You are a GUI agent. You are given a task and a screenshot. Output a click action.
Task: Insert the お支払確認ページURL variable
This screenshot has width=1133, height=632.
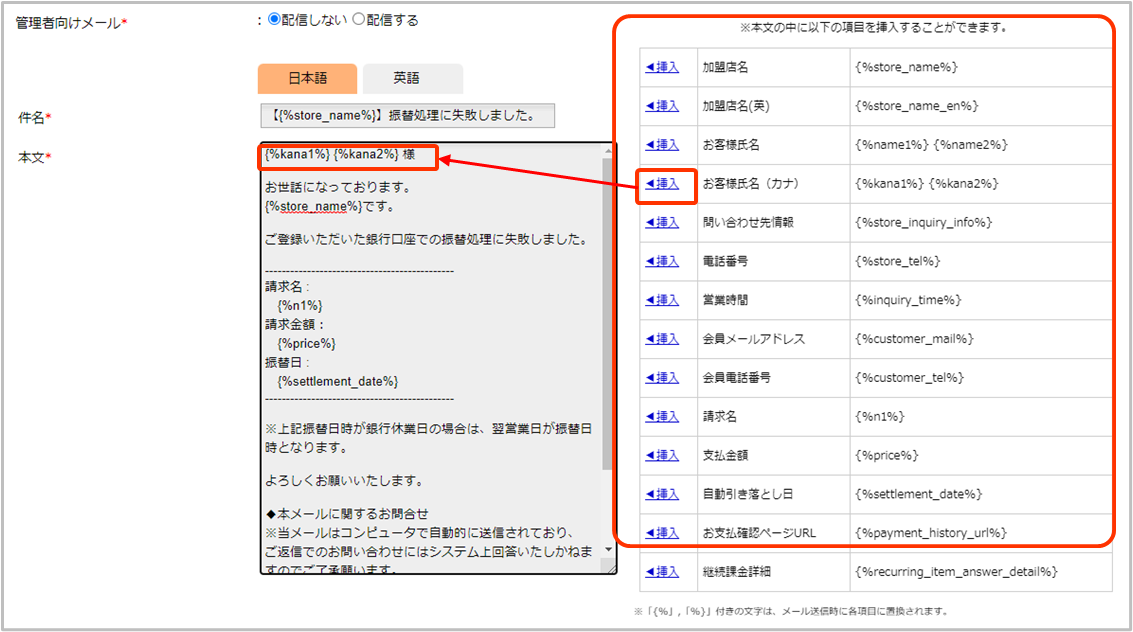coord(662,533)
